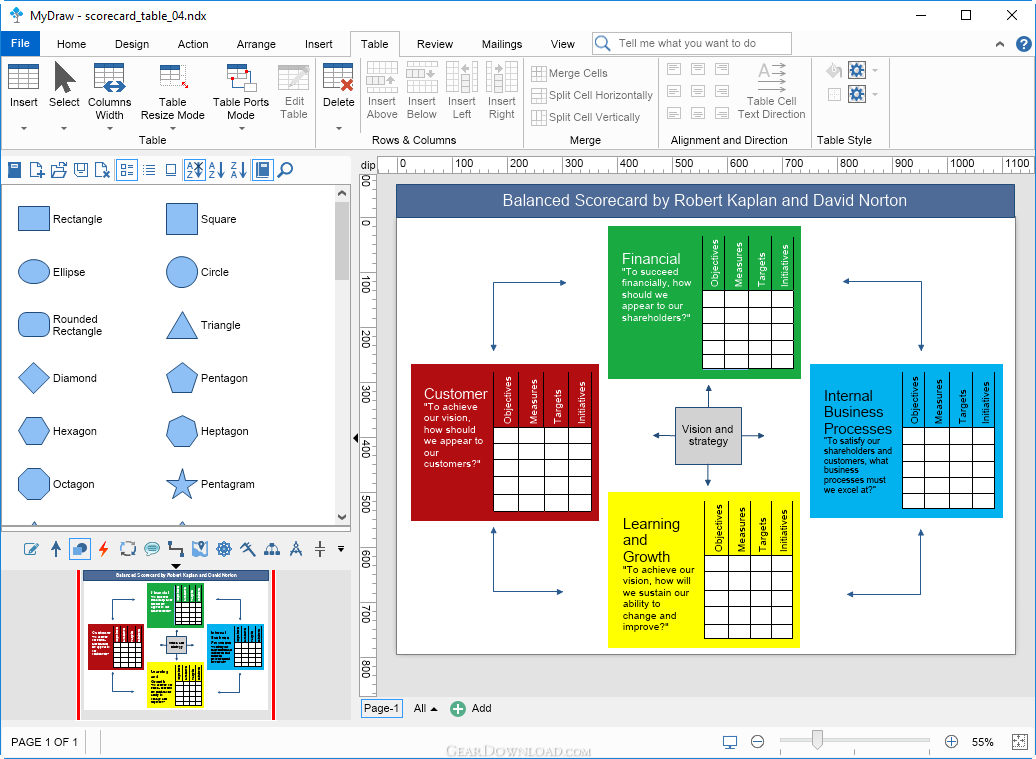
Task: Click the zoom slider handle
Action: [x=817, y=740]
